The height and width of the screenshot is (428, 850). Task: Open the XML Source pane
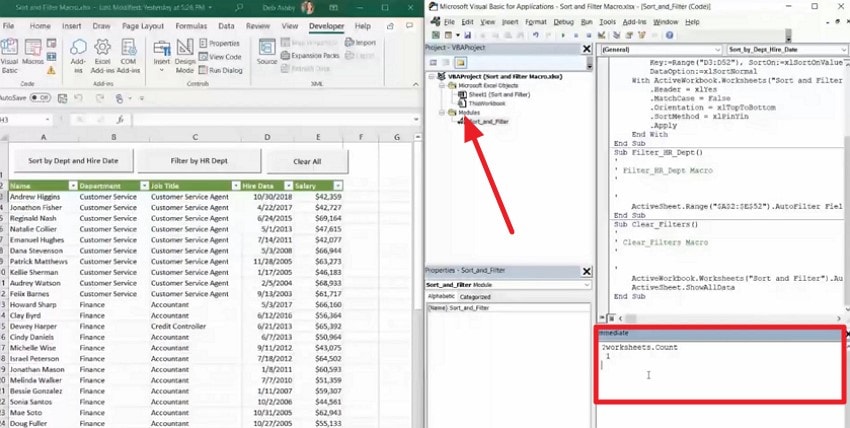point(267,52)
